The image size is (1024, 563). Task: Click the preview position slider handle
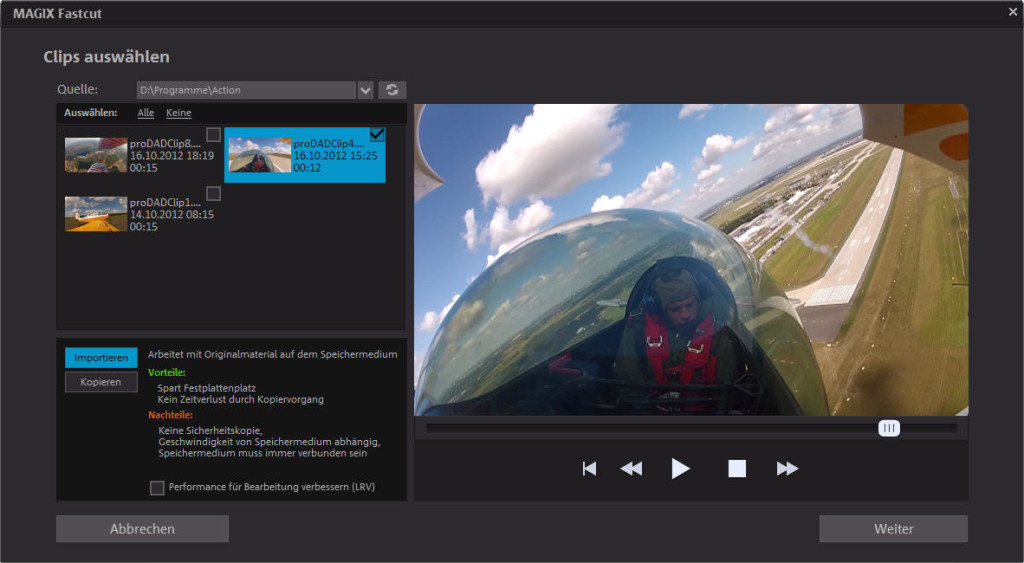tap(889, 428)
